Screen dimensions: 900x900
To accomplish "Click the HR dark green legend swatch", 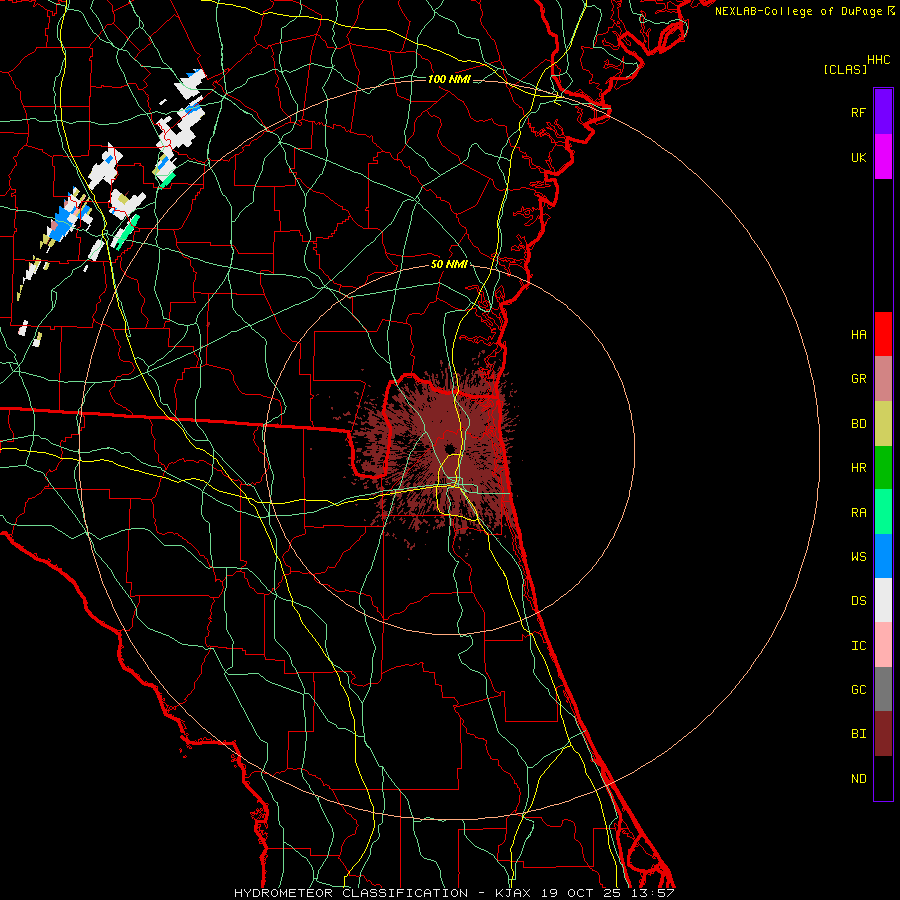I will click(x=883, y=468).
